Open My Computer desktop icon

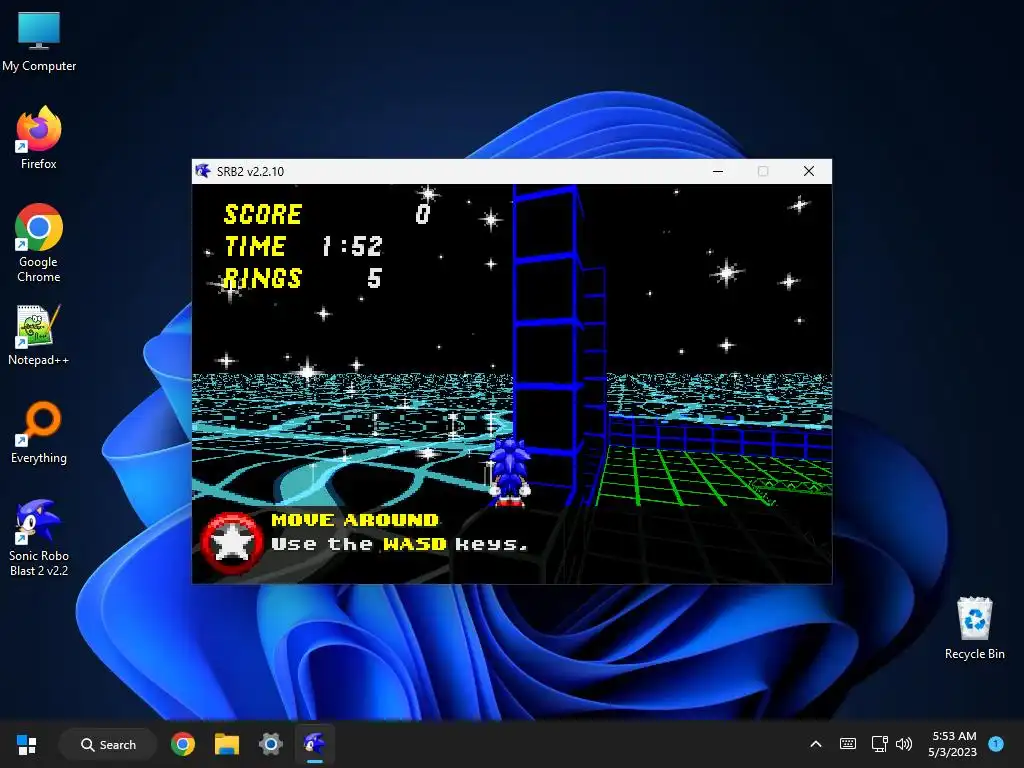[x=39, y=42]
